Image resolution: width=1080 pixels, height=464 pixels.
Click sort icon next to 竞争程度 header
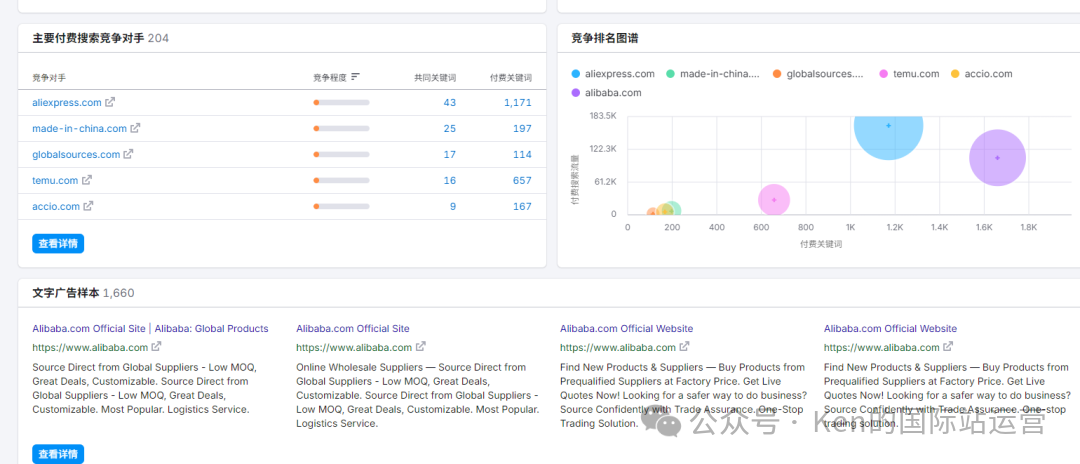click(x=355, y=77)
